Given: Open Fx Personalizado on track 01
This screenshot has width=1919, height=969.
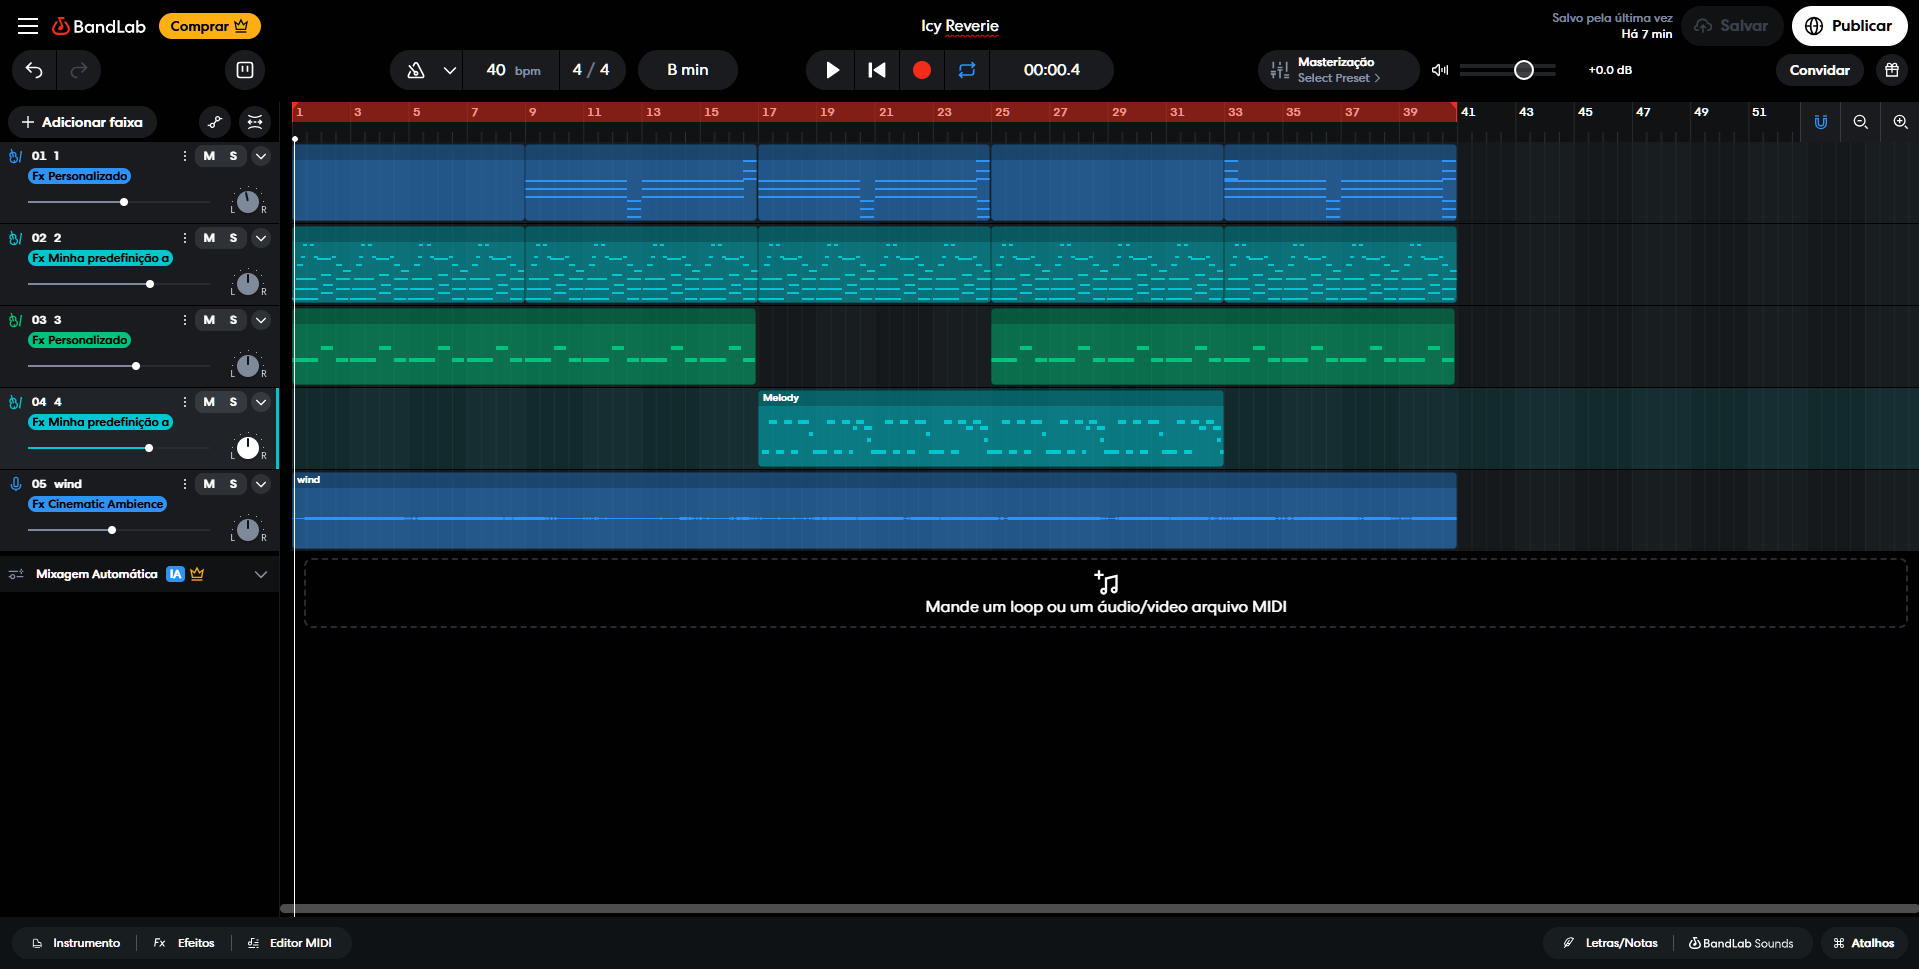Looking at the screenshot, I should pos(80,176).
